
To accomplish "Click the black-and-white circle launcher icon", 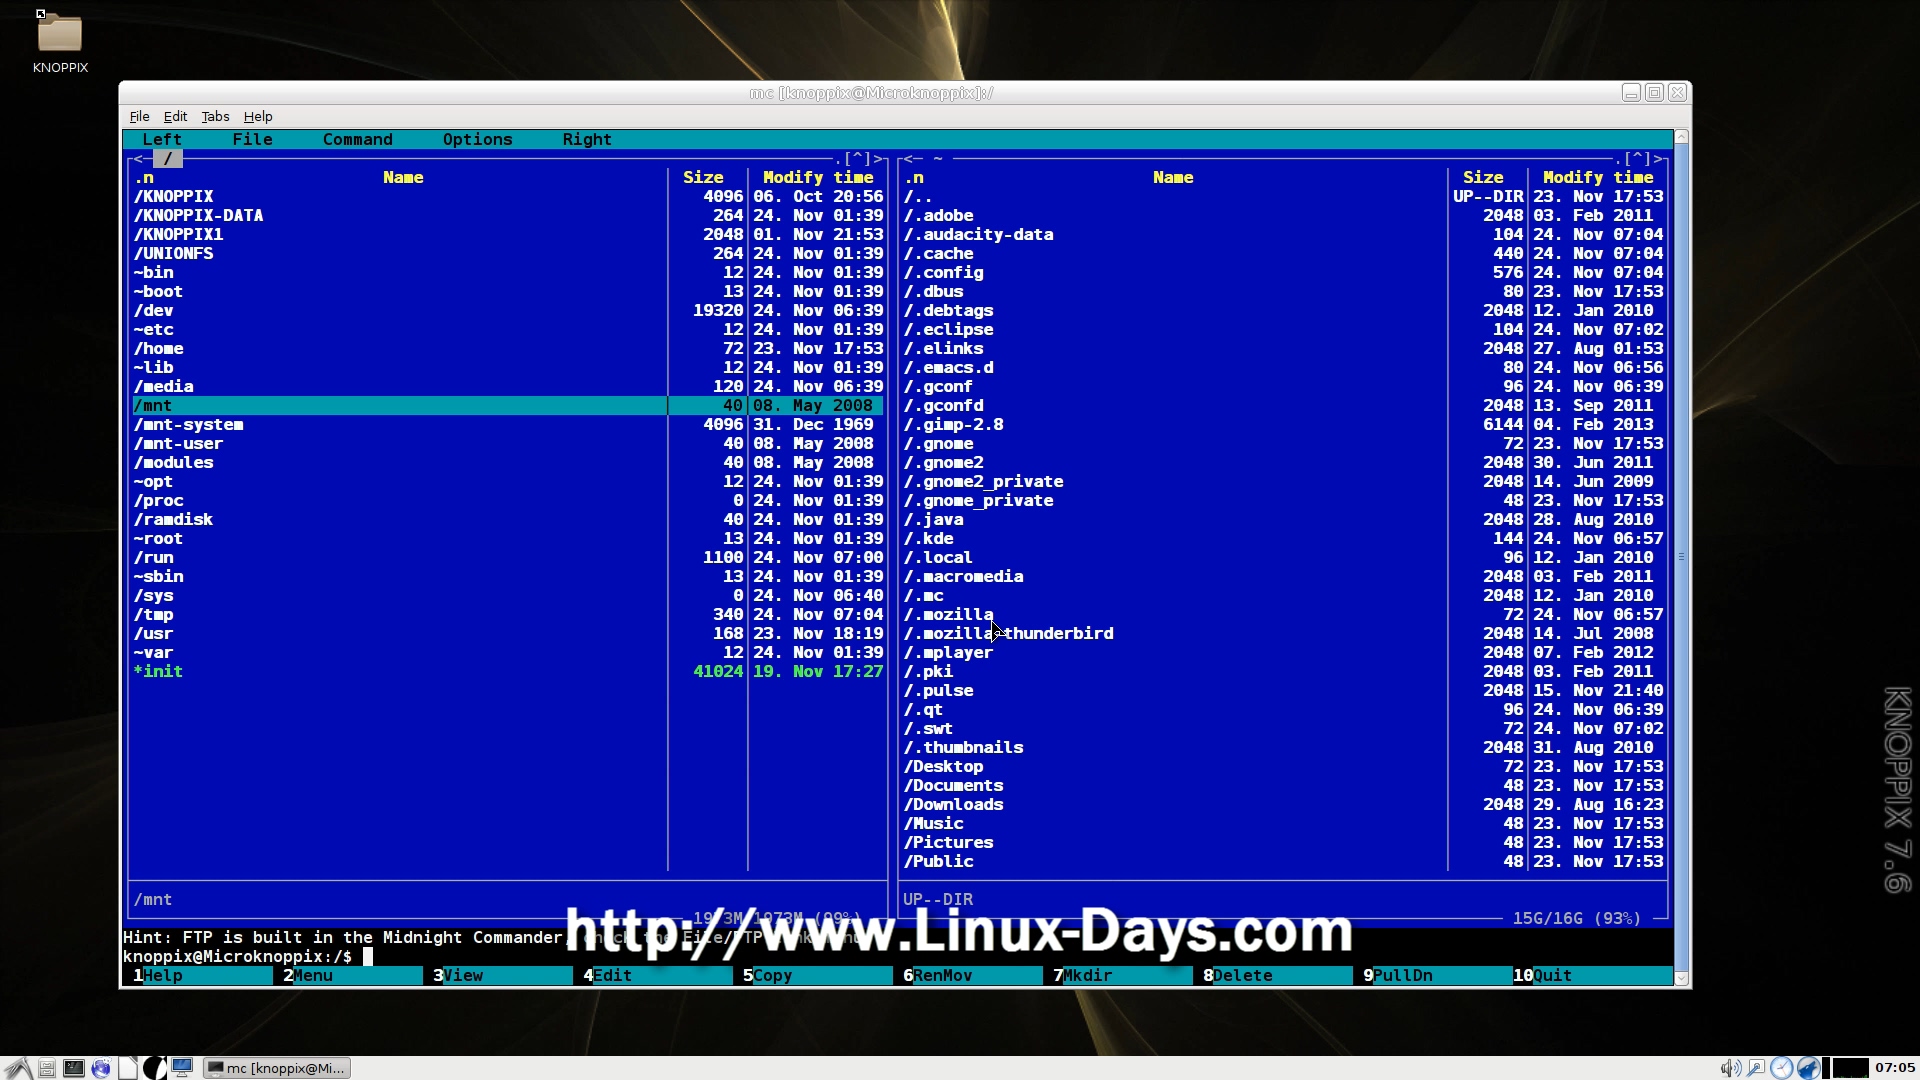I will [x=155, y=1068].
